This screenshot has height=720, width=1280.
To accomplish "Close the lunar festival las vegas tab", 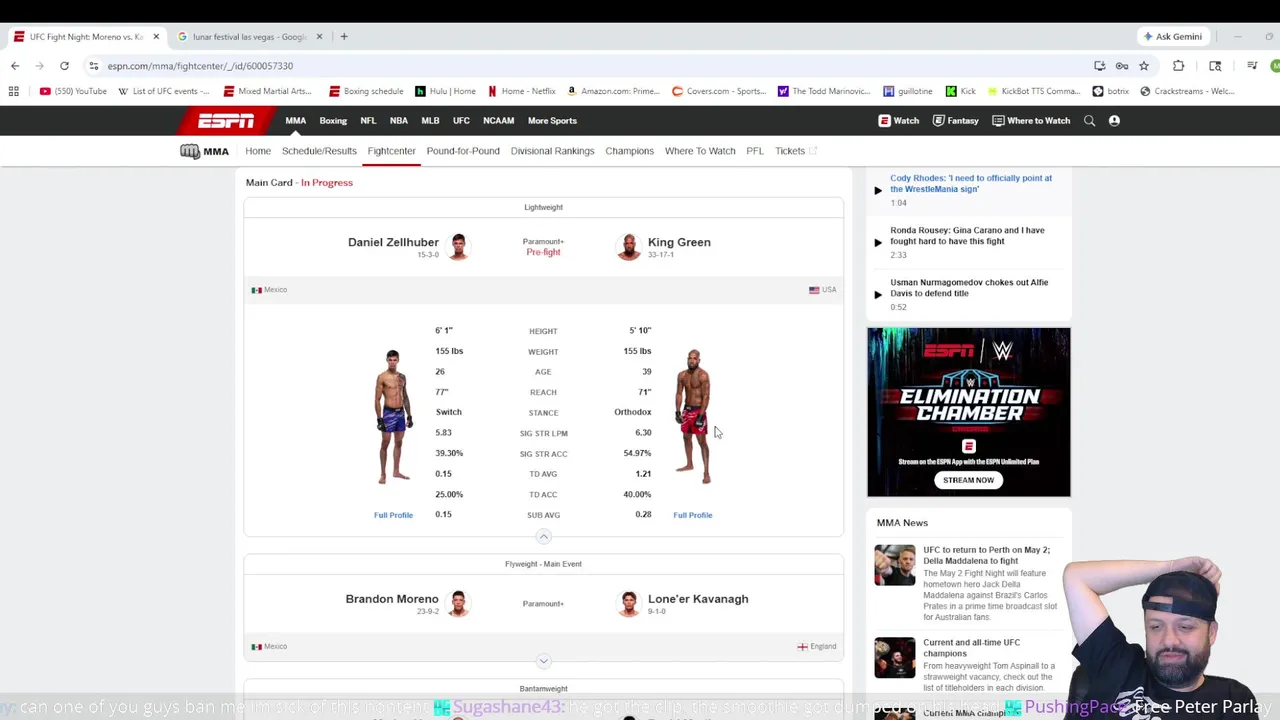I will 320,37.
